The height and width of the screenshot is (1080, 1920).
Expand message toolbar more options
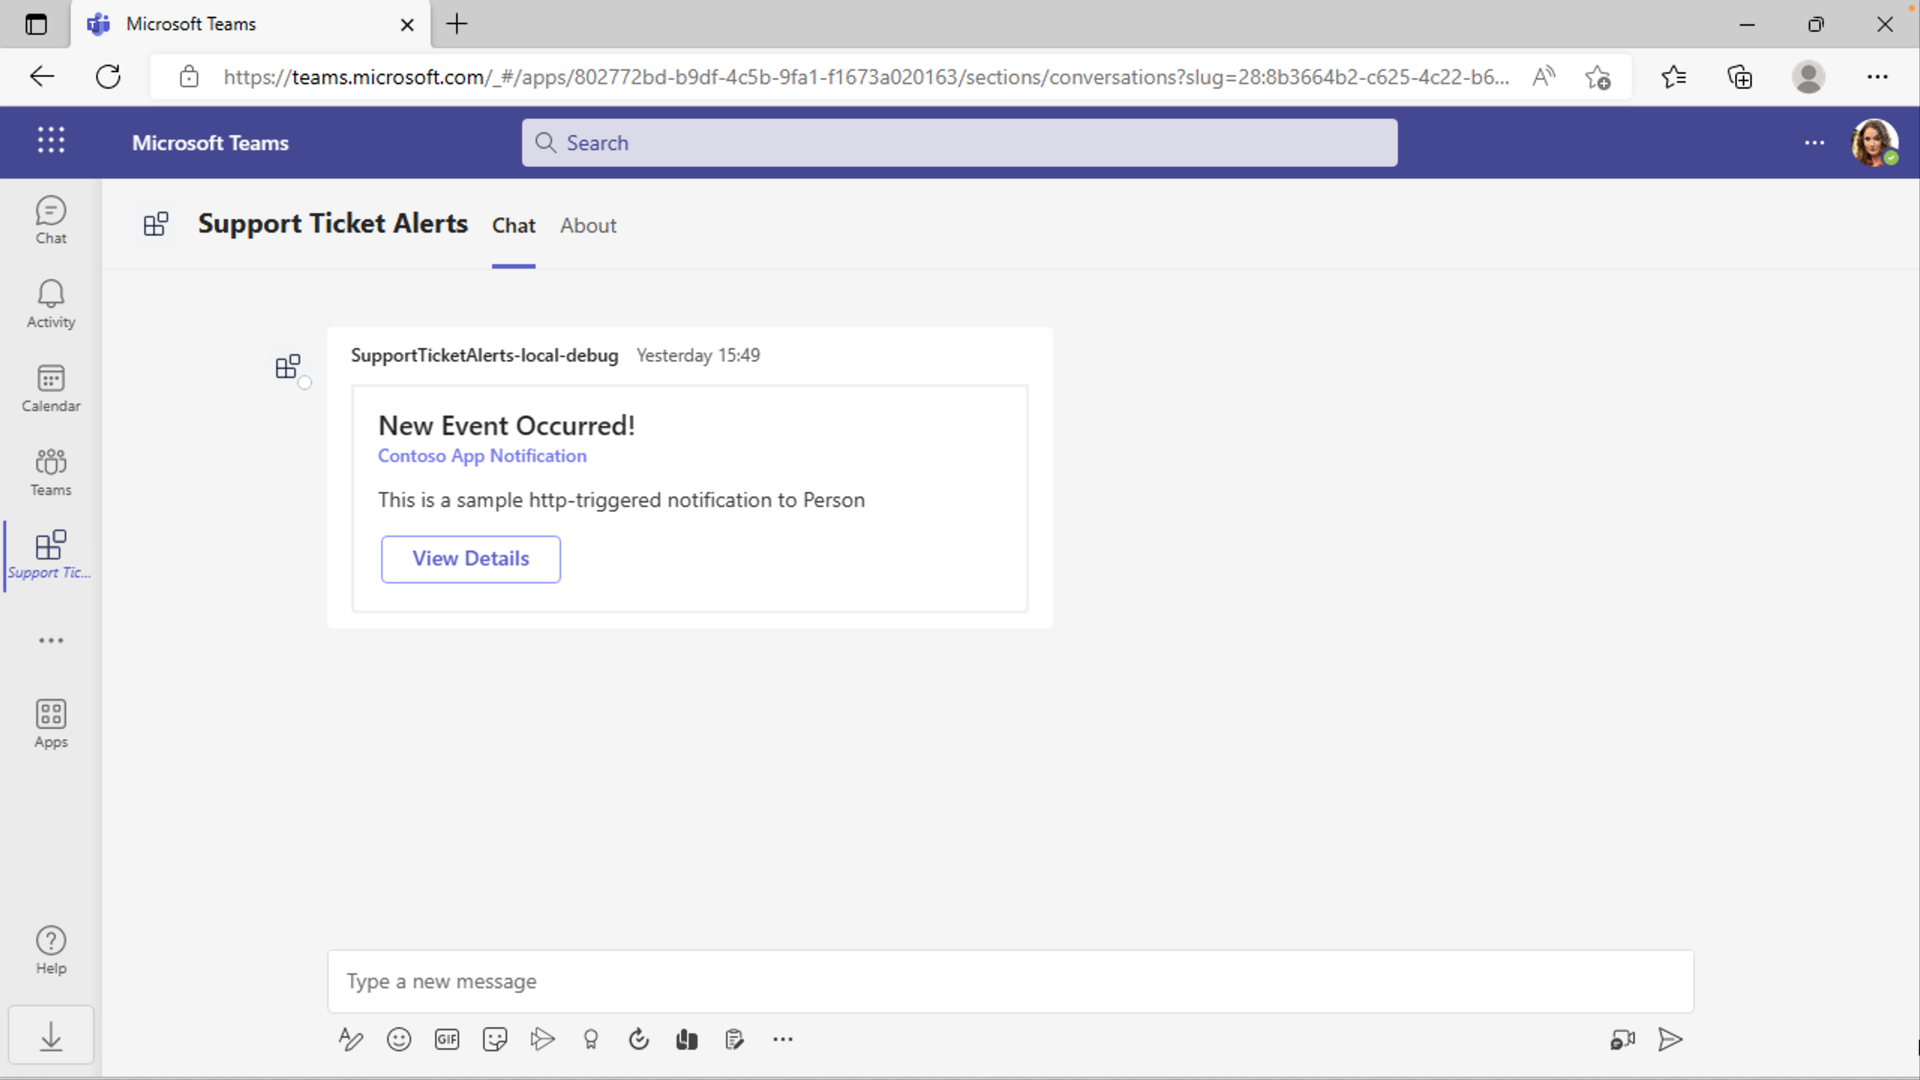pos(782,1039)
